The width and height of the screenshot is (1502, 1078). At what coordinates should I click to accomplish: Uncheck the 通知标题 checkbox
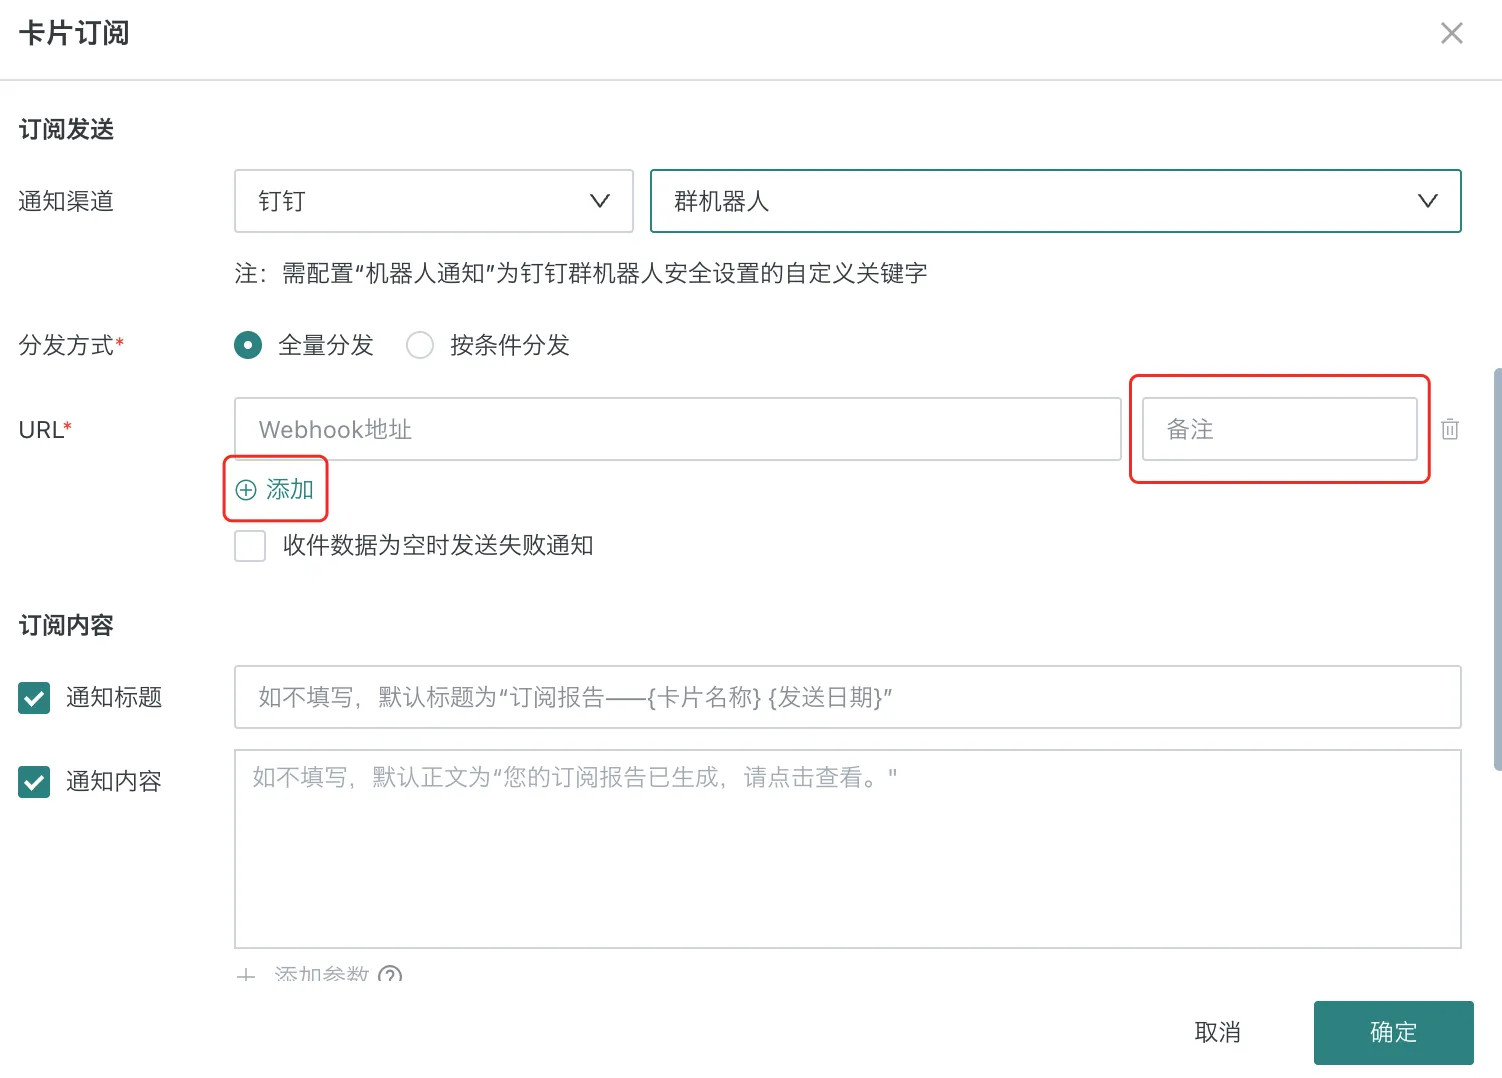[34, 698]
